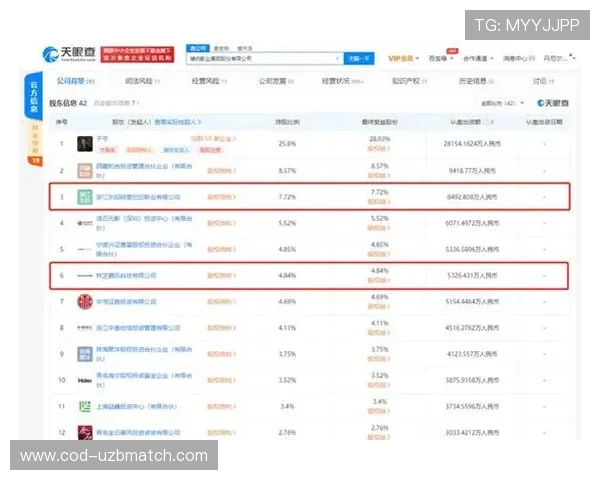Open the red round company logo in row 7

click(x=85, y=302)
